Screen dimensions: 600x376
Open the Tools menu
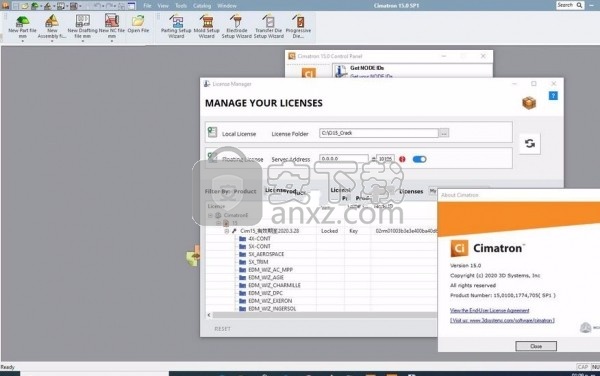pos(181,6)
